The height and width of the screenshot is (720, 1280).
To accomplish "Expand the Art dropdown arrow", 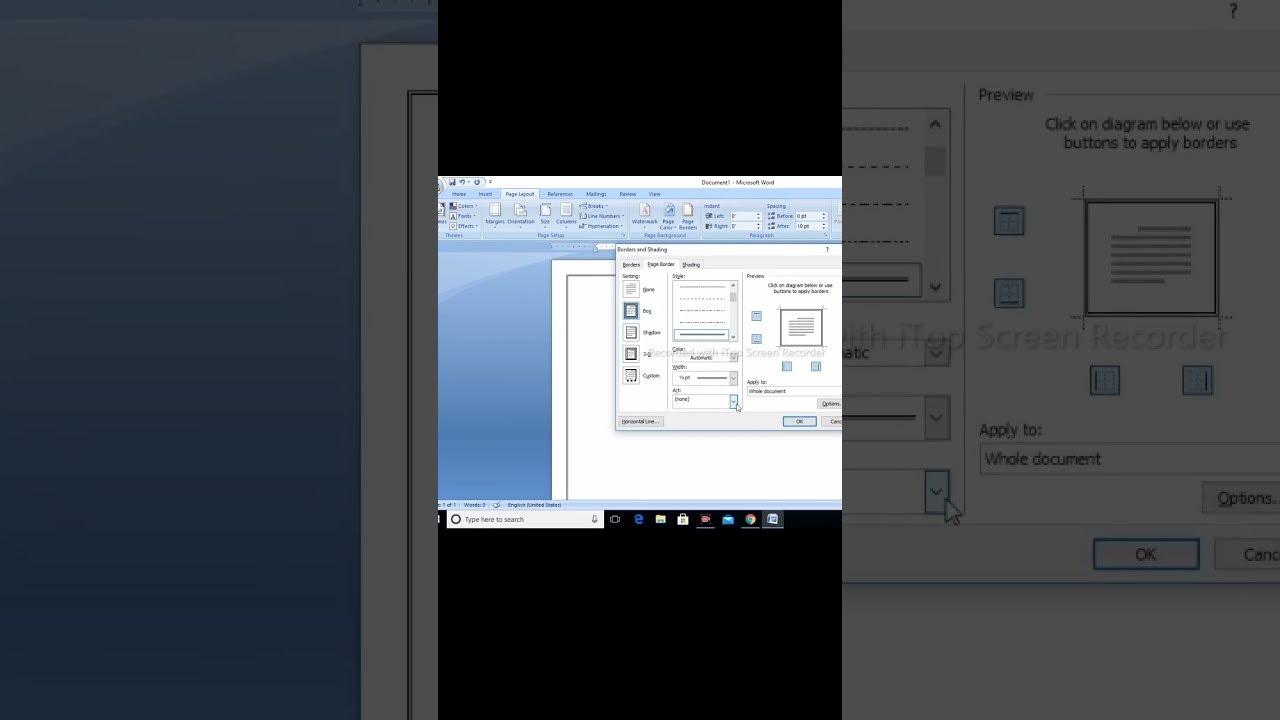I will (733, 401).
